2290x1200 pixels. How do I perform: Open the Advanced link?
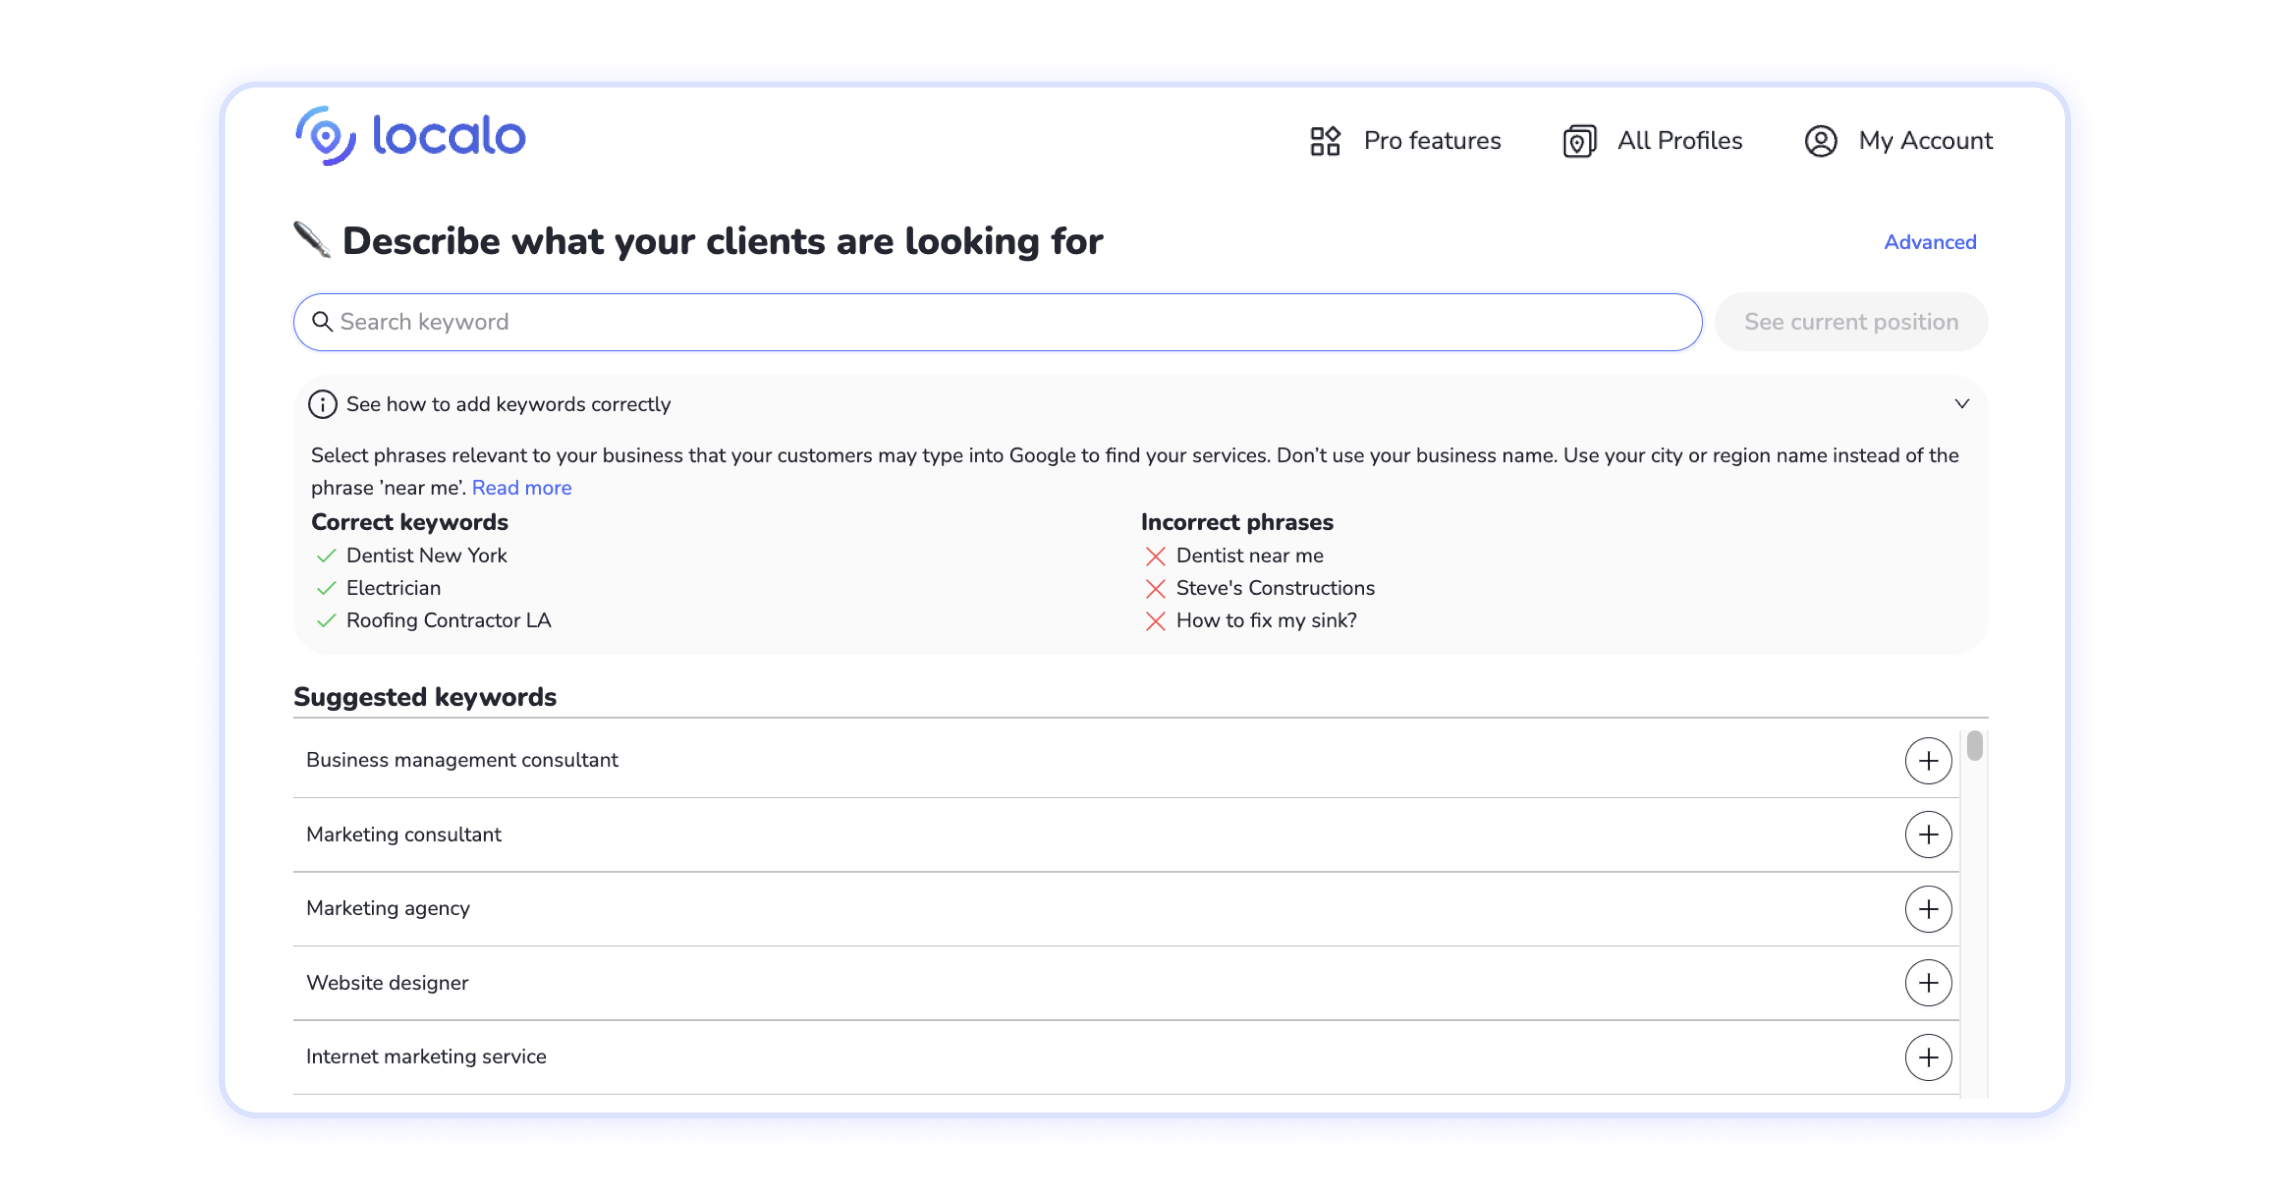(1929, 242)
